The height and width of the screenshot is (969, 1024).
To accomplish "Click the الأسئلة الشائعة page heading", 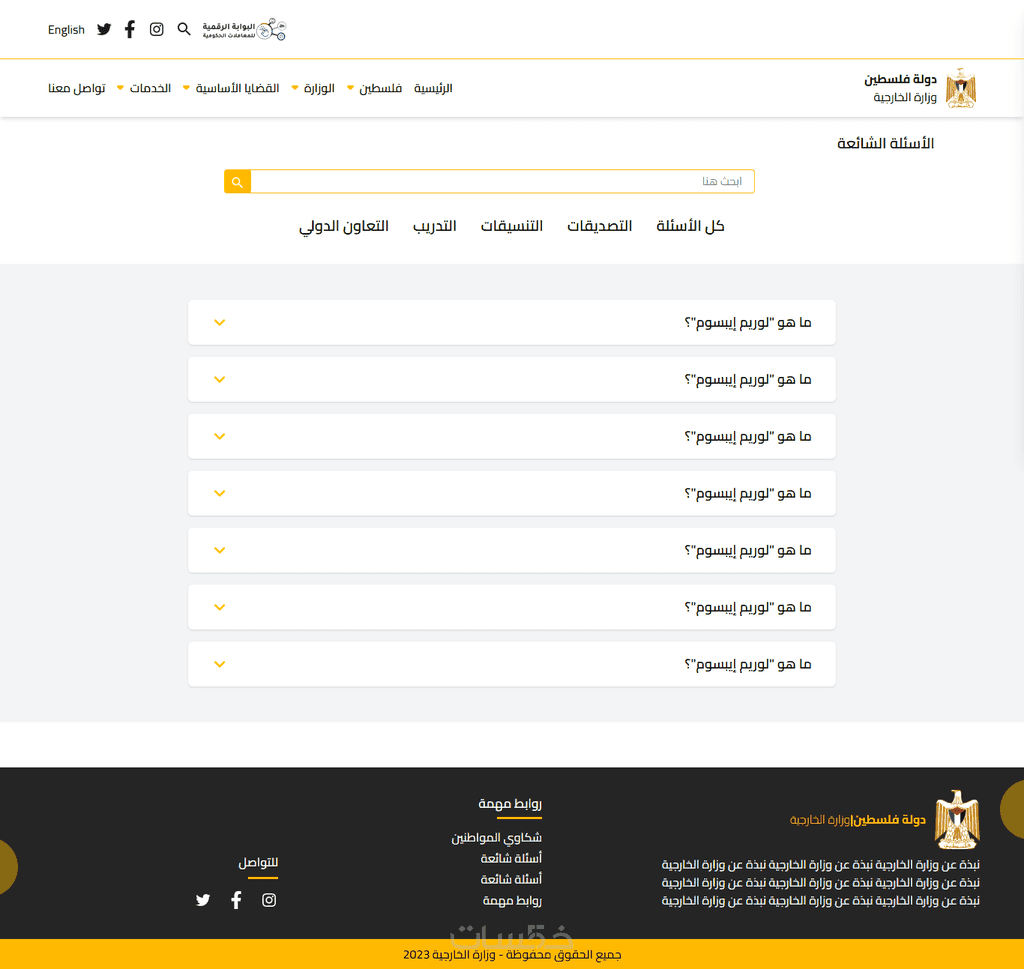I will point(886,144).
